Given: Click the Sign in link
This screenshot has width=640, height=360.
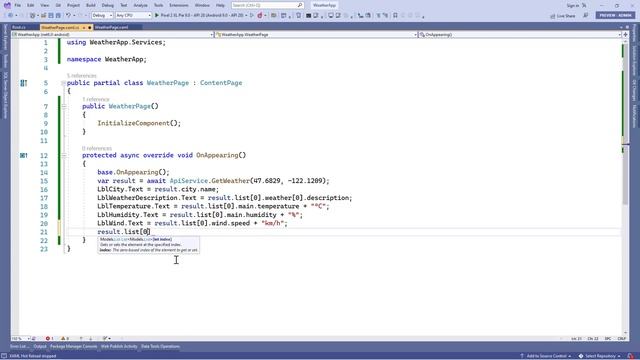Looking at the screenshot, I should click(573, 5).
